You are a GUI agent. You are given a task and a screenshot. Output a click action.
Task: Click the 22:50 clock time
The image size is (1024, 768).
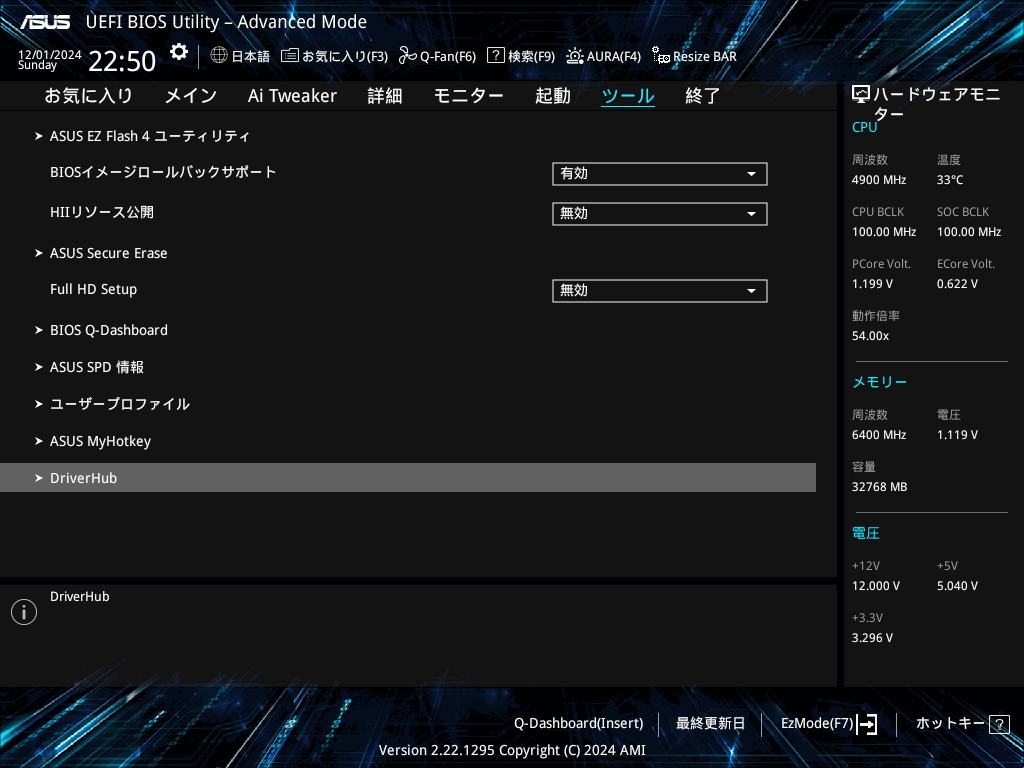pos(122,61)
